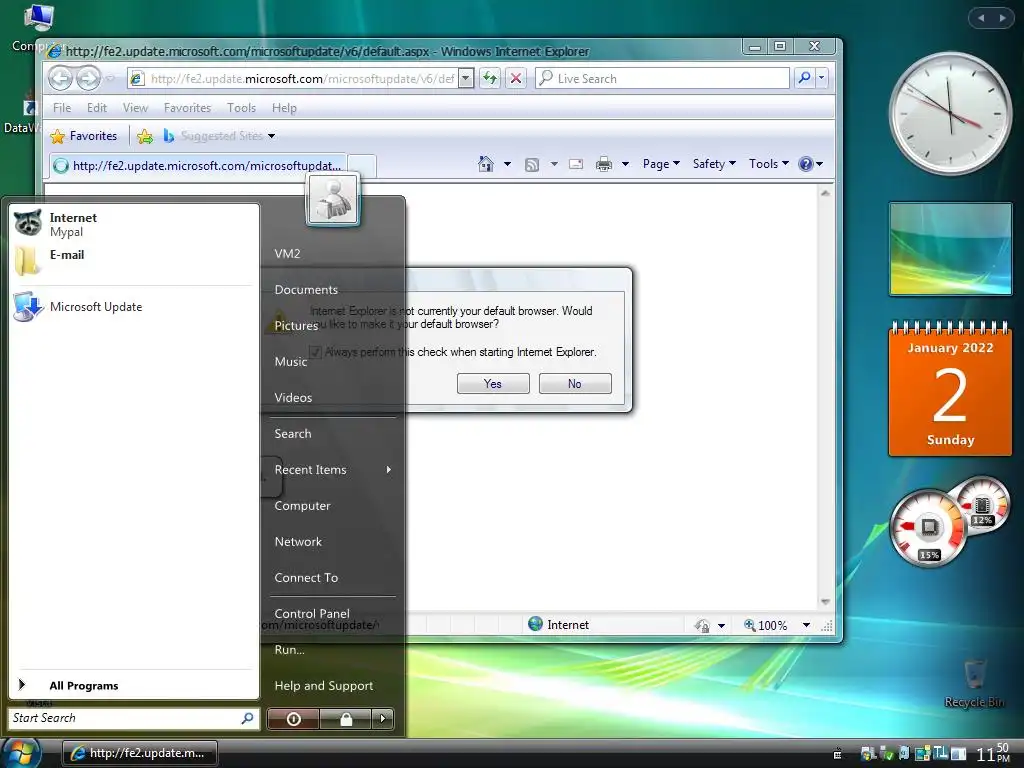Click the user account picture icon
Viewport: 1024px width, 768px height.
pyautogui.click(x=332, y=199)
